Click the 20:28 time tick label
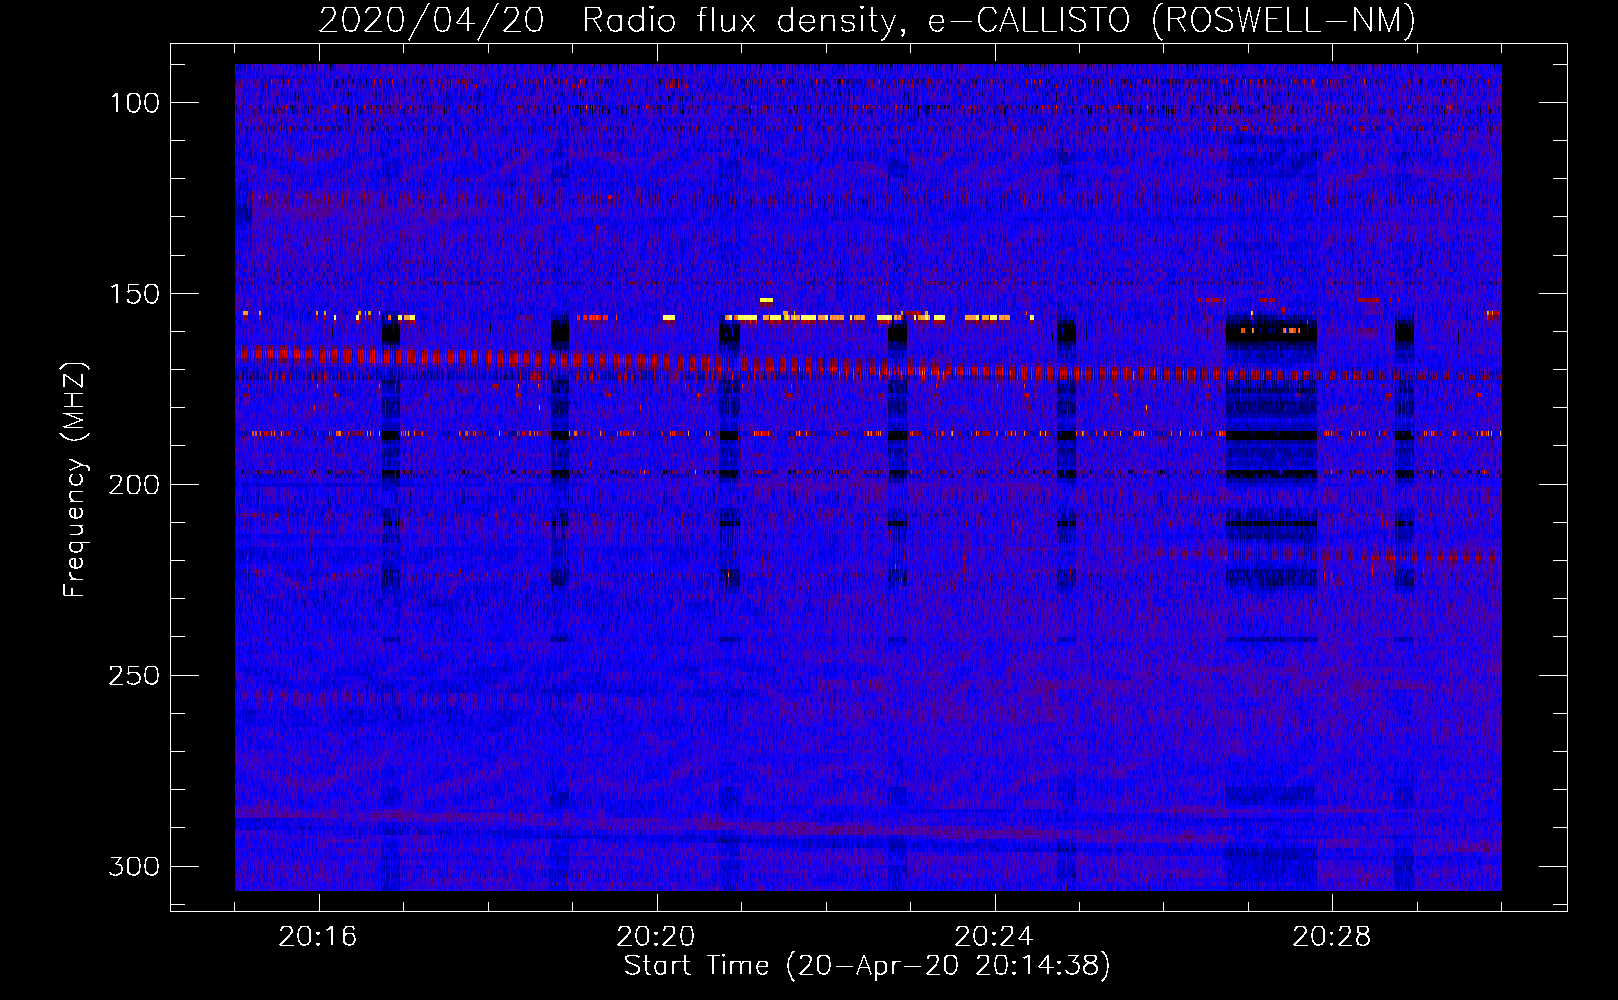1618x1000 pixels. [1332, 937]
